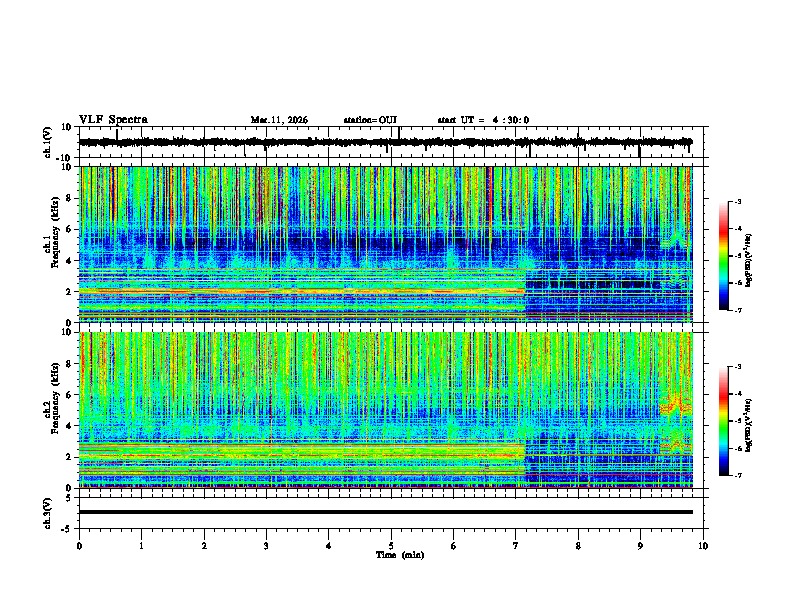Click the 'start UT = 4:30:0' label
Viewport: 792px width, 612px height.
pos(483,120)
